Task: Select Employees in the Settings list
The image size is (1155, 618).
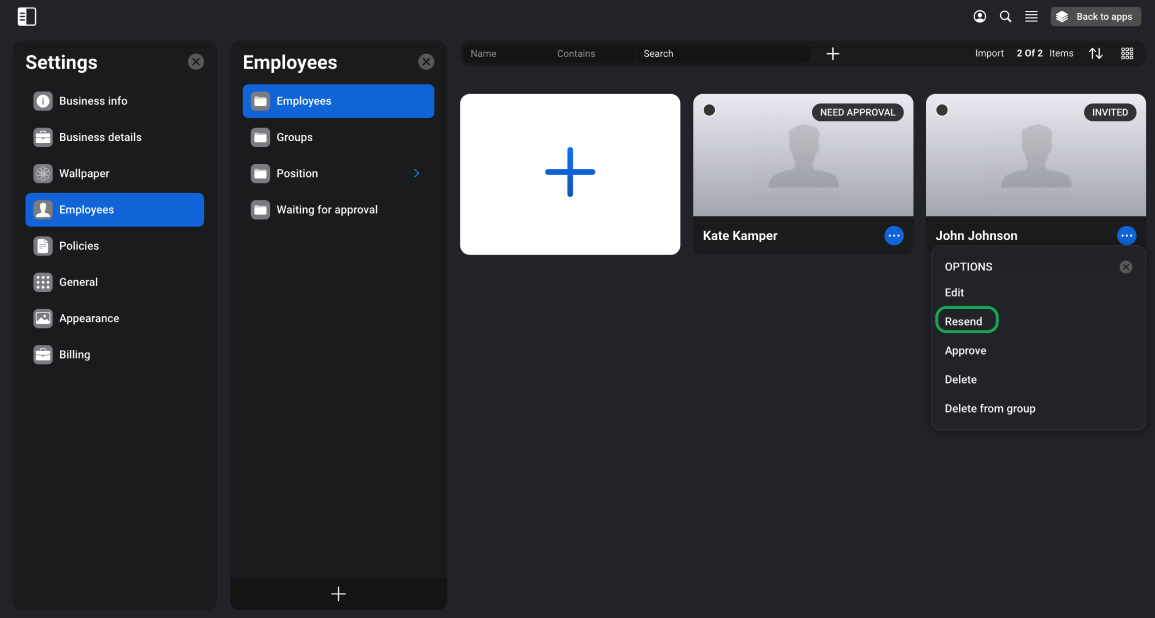Action: tap(115, 210)
